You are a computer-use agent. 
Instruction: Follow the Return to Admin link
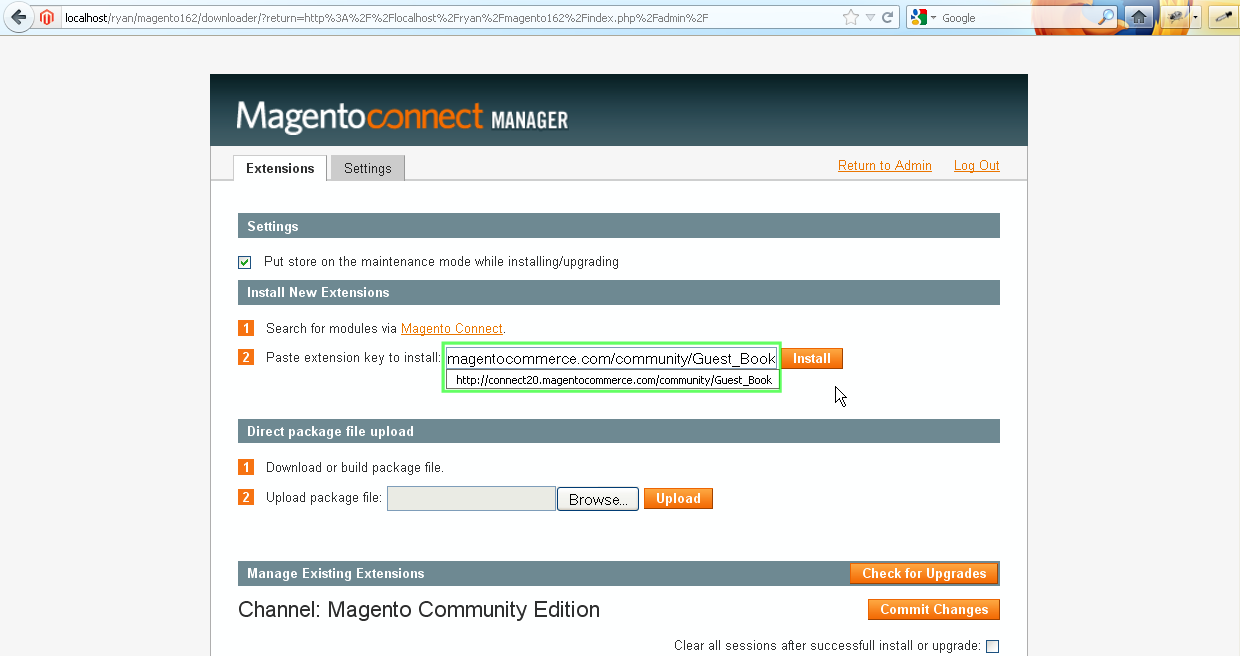pyautogui.click(x=884, y=166)
